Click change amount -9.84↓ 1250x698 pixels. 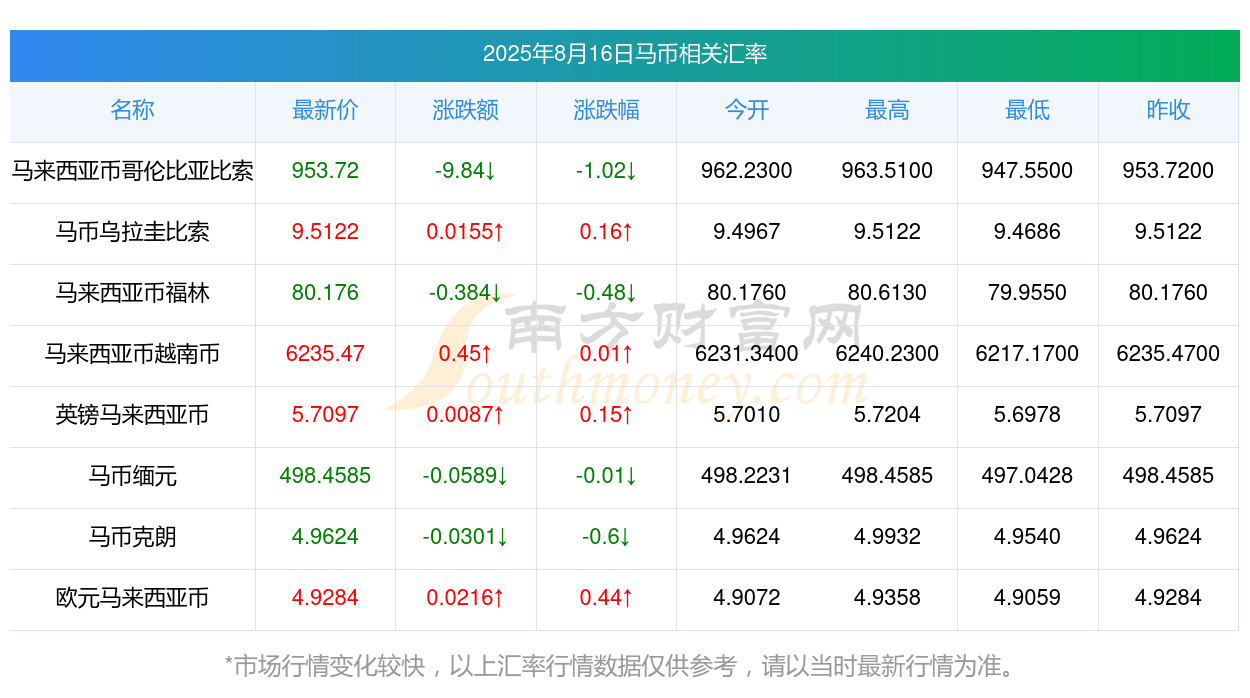point(466,171)
